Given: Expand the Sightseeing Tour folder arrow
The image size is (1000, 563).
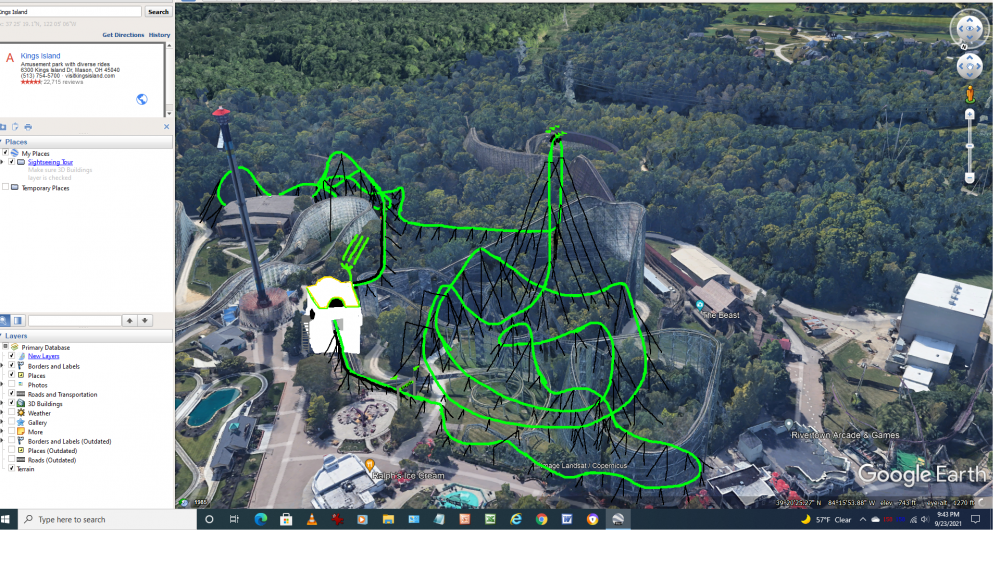Looking at the screenshot, I should tap(2, 162).
